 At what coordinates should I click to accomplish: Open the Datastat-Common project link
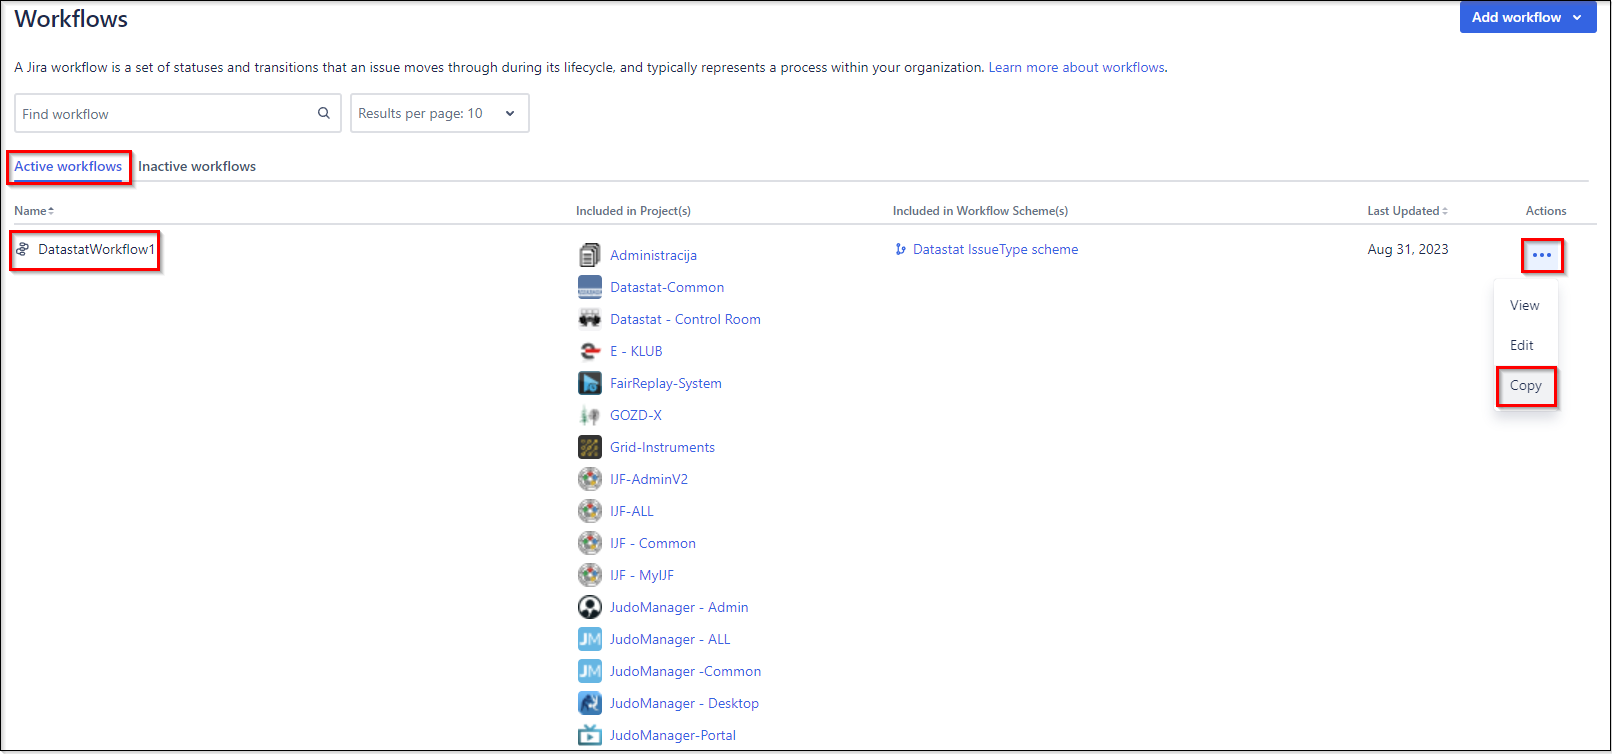pyautogui.click(x=667, y=287)
